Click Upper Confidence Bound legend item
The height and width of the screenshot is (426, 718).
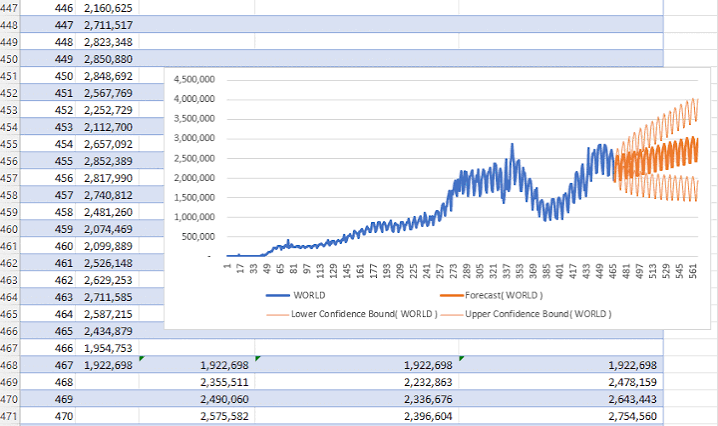[526, 314]
